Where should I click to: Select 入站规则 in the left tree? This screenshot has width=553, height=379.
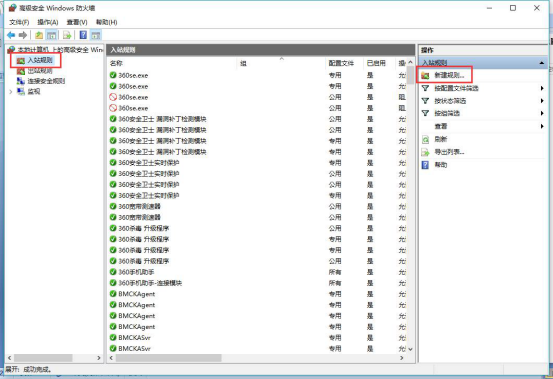tap(40, 60)
